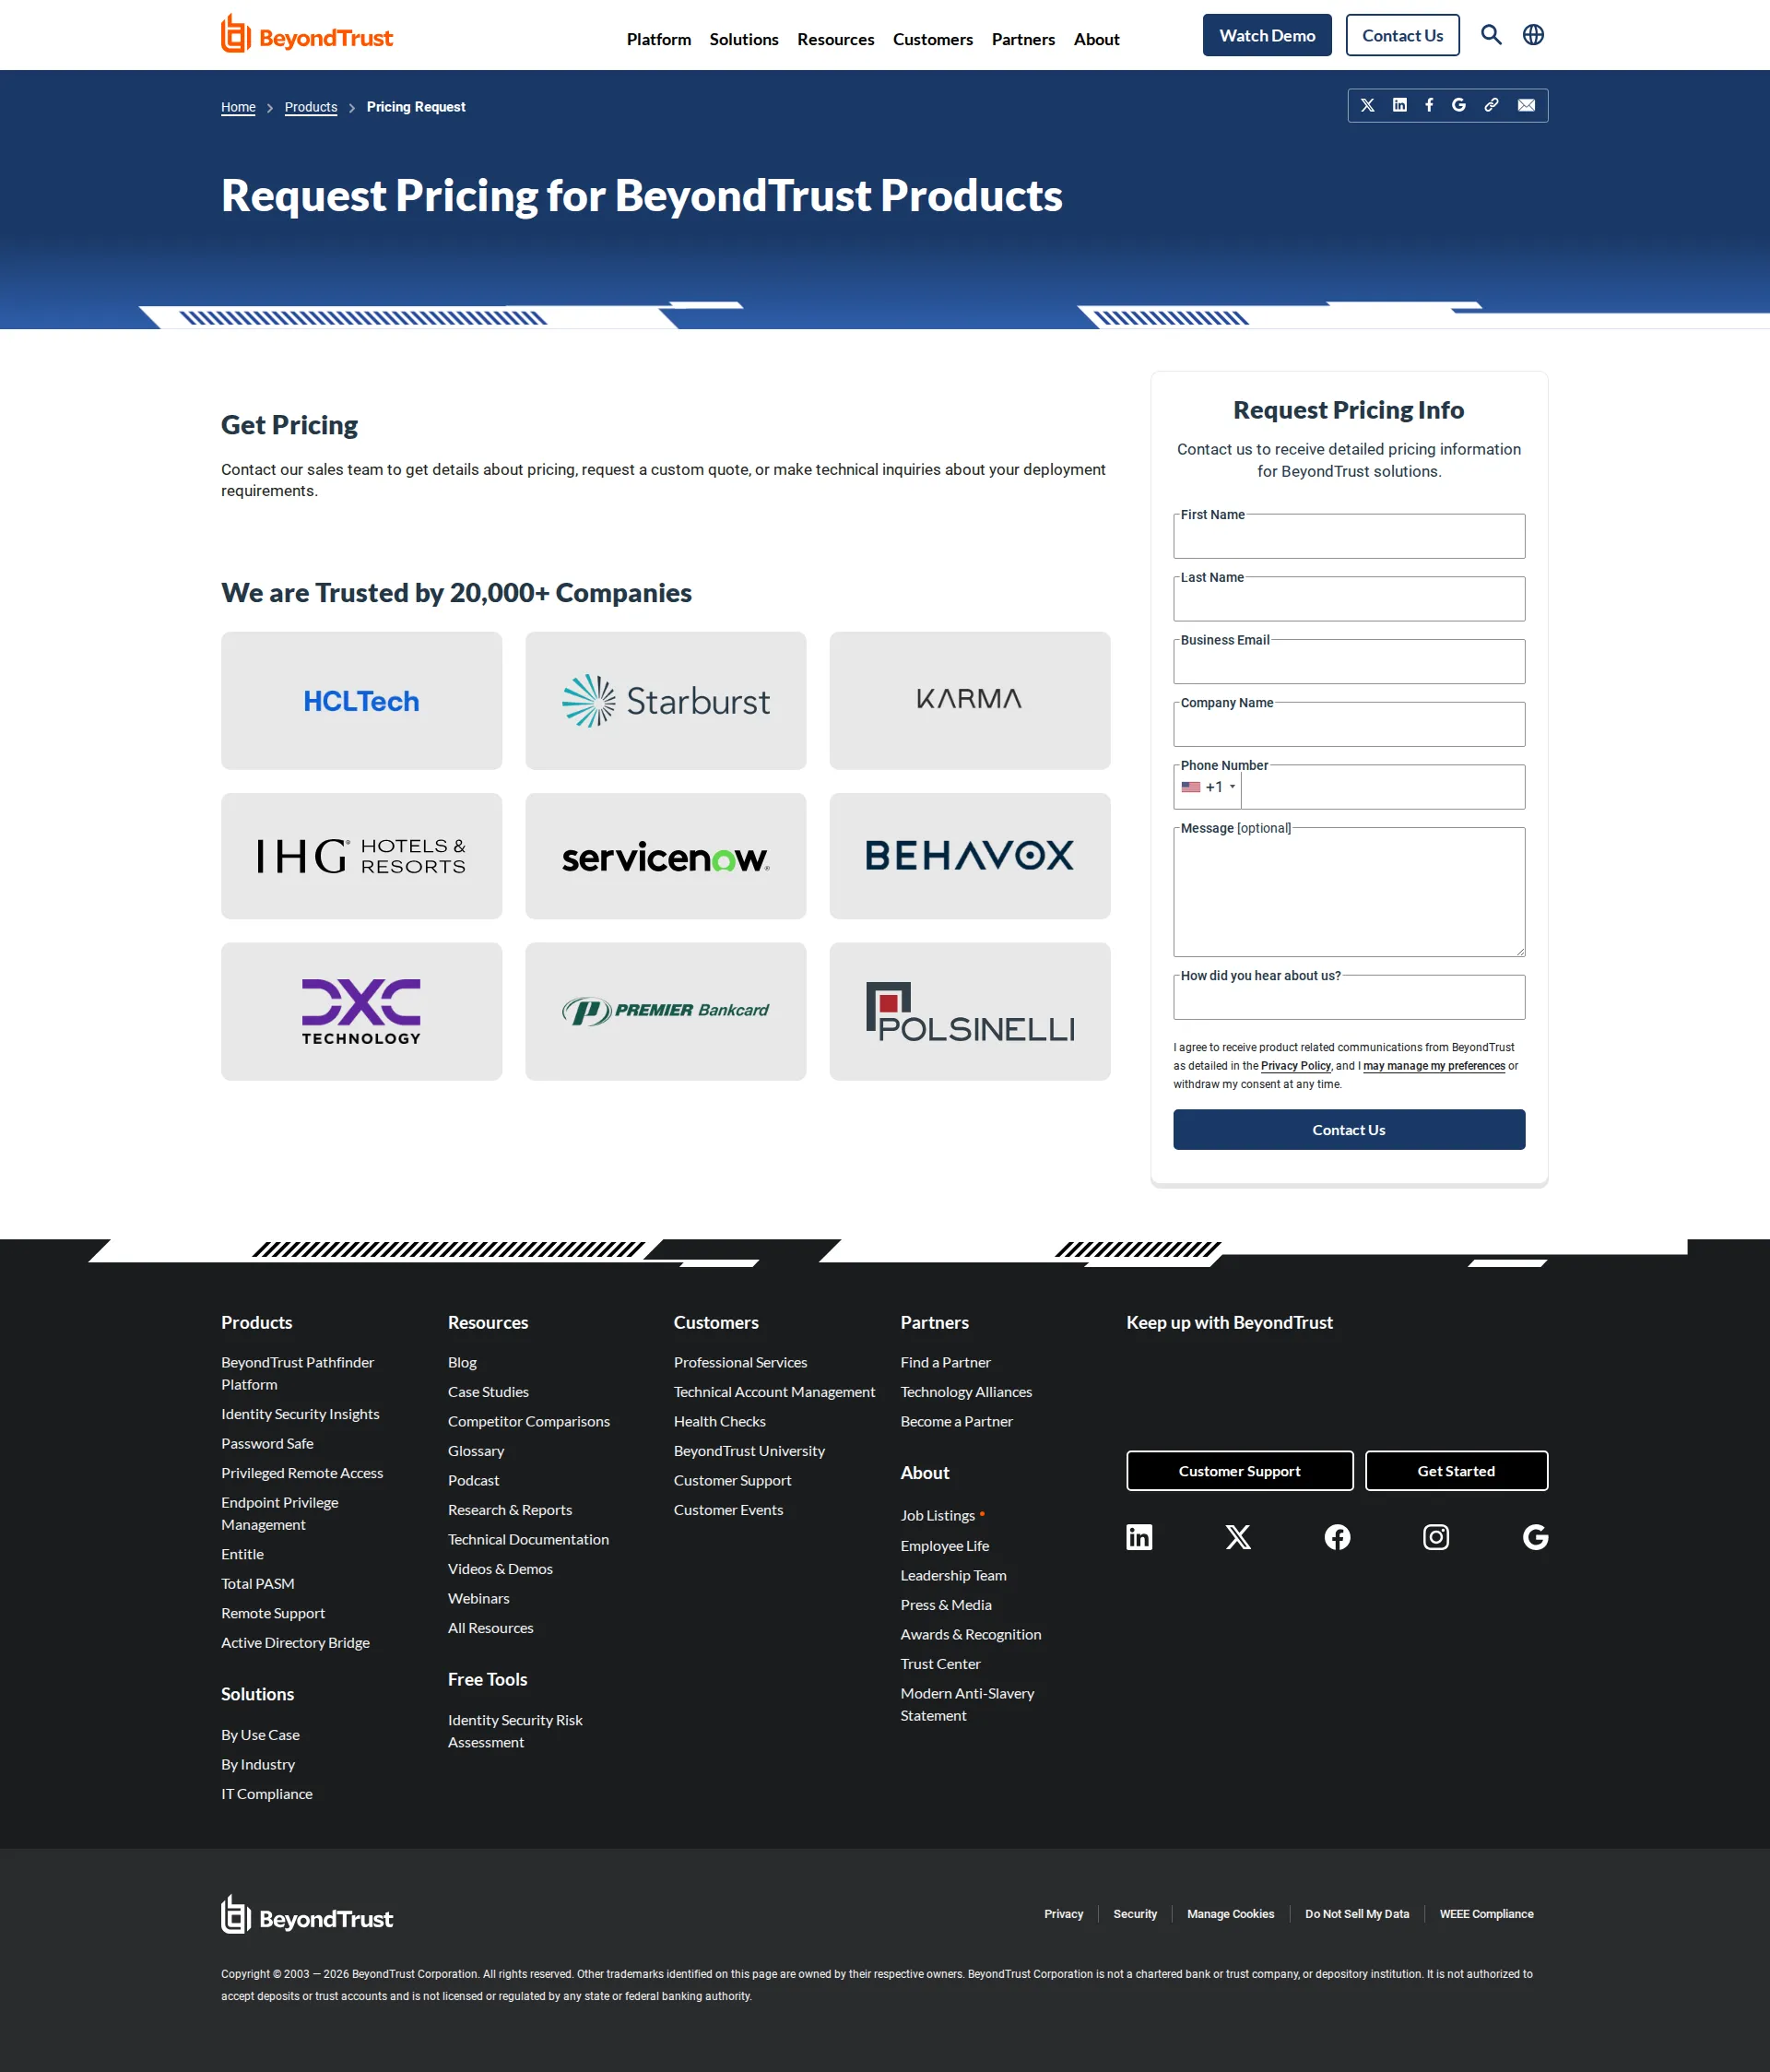Screen dimensions: 1770x2072
Task: Open the phone country code dropdown
Action: [1207, 787]
